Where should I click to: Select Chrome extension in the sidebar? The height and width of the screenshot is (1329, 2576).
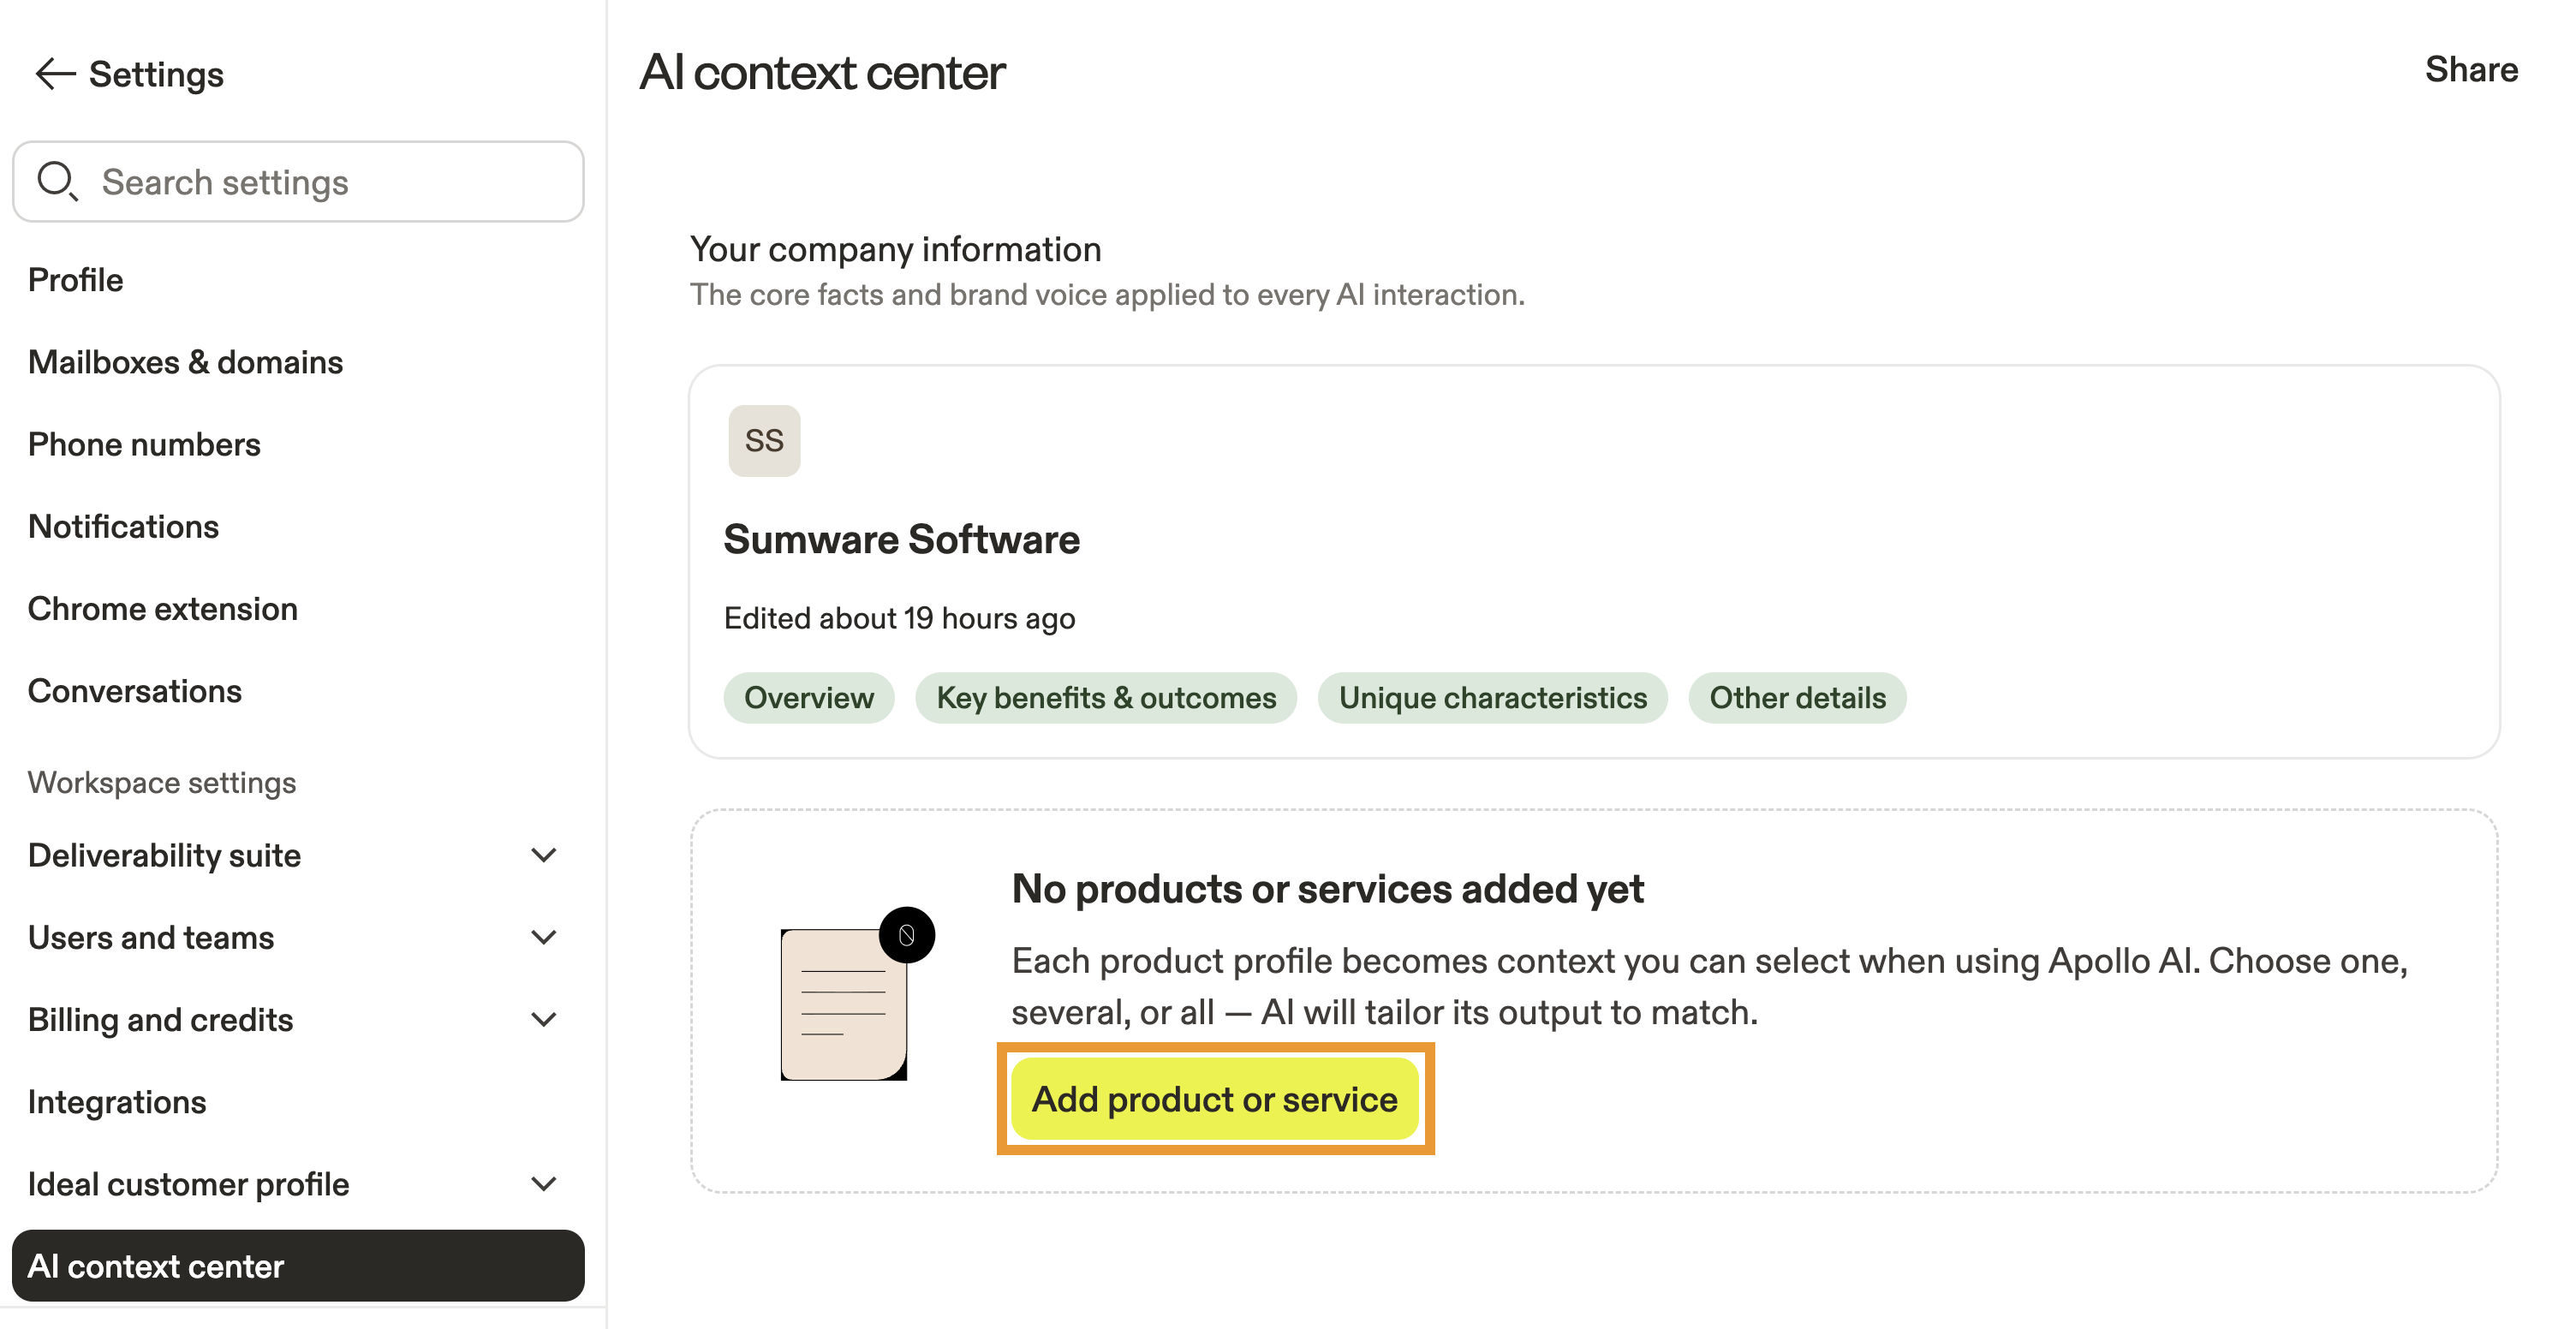coord(163,609)
